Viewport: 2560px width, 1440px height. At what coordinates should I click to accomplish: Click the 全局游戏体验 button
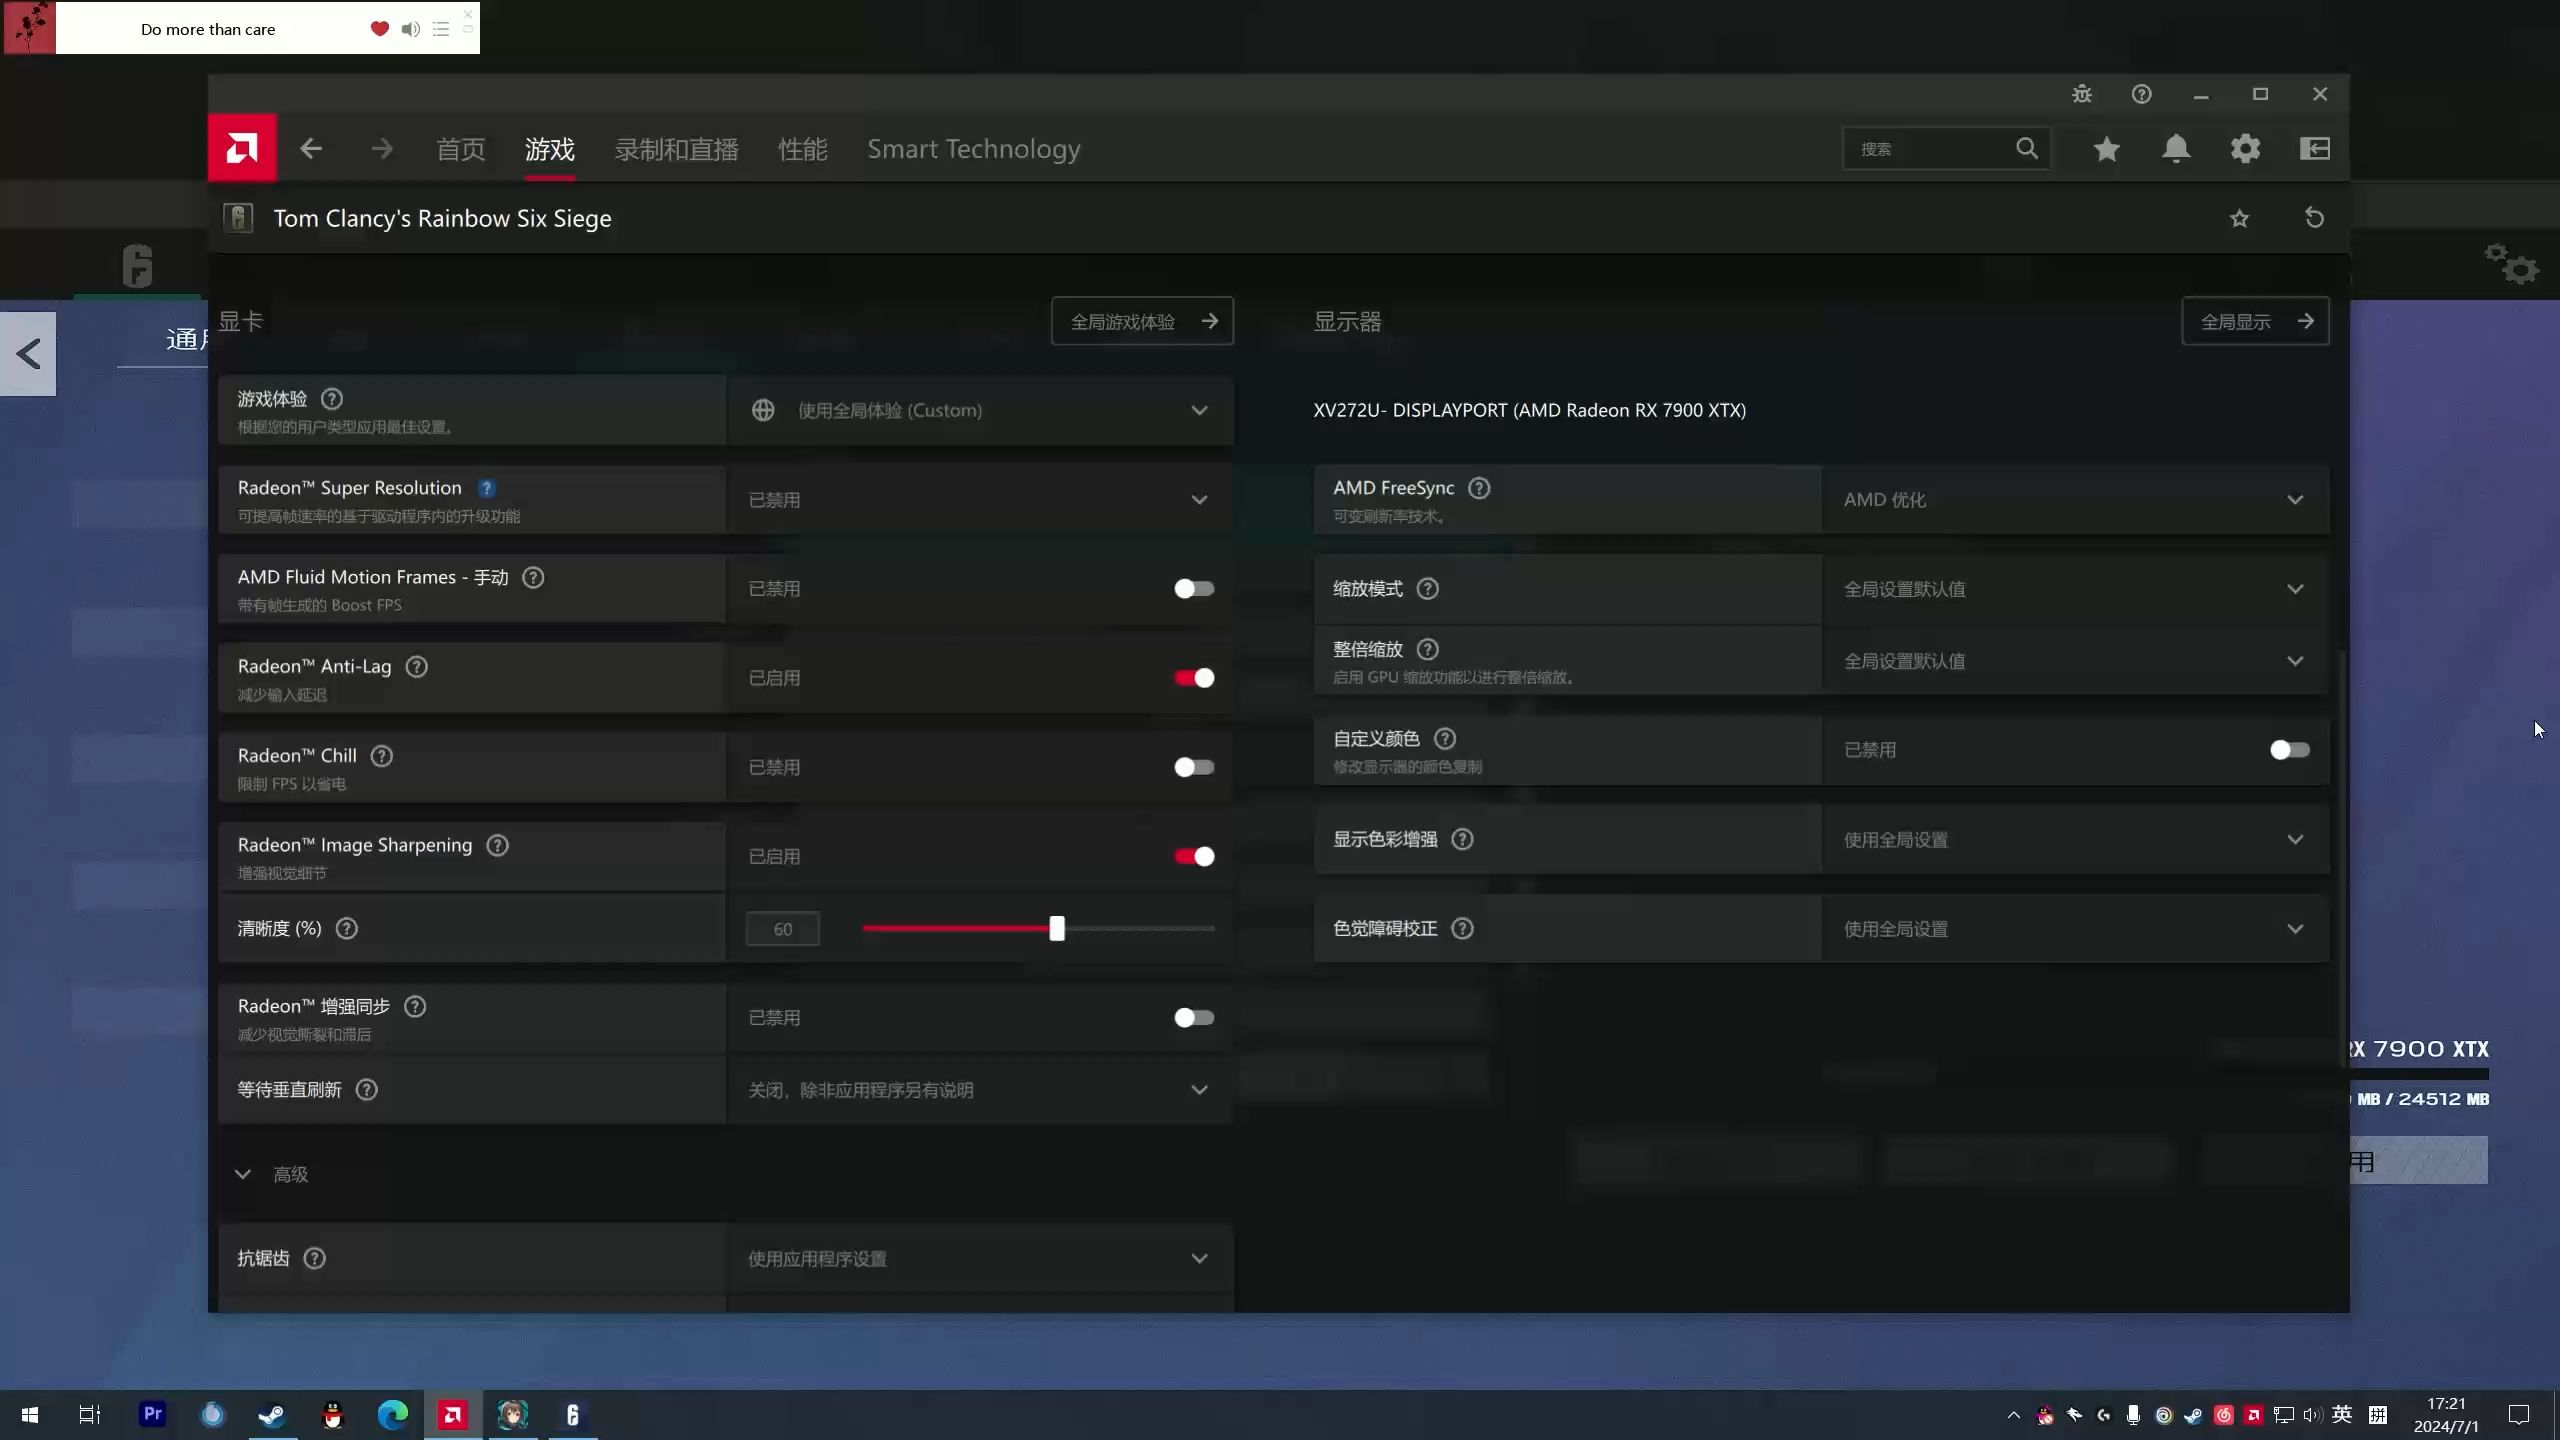pyautogui.click(x=1142, y=321)
